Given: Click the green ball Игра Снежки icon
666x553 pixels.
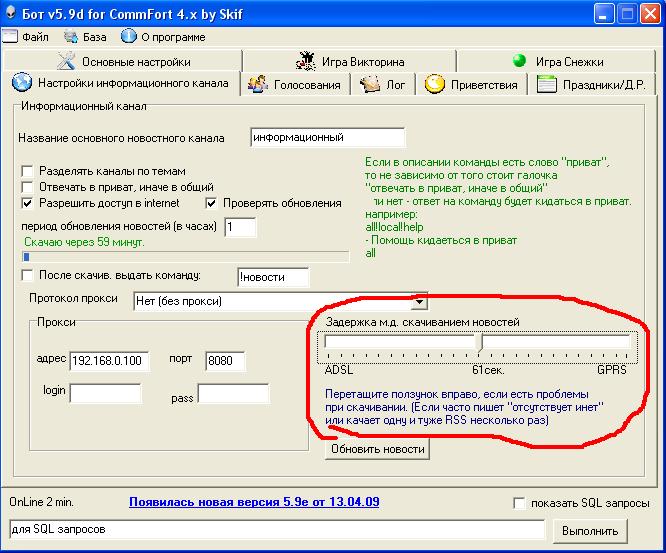Looking at the screenshot, I should pyautogui.click(x=519, y=61).
